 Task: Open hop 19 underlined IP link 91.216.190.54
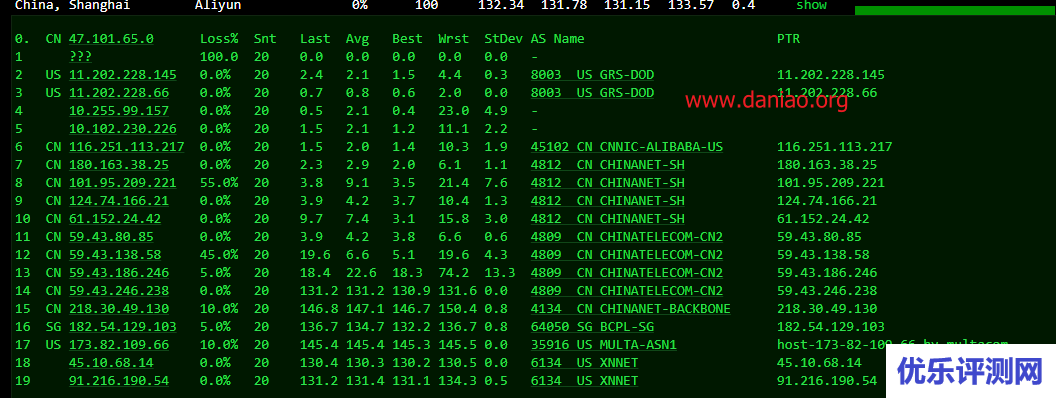coord(119,380)
